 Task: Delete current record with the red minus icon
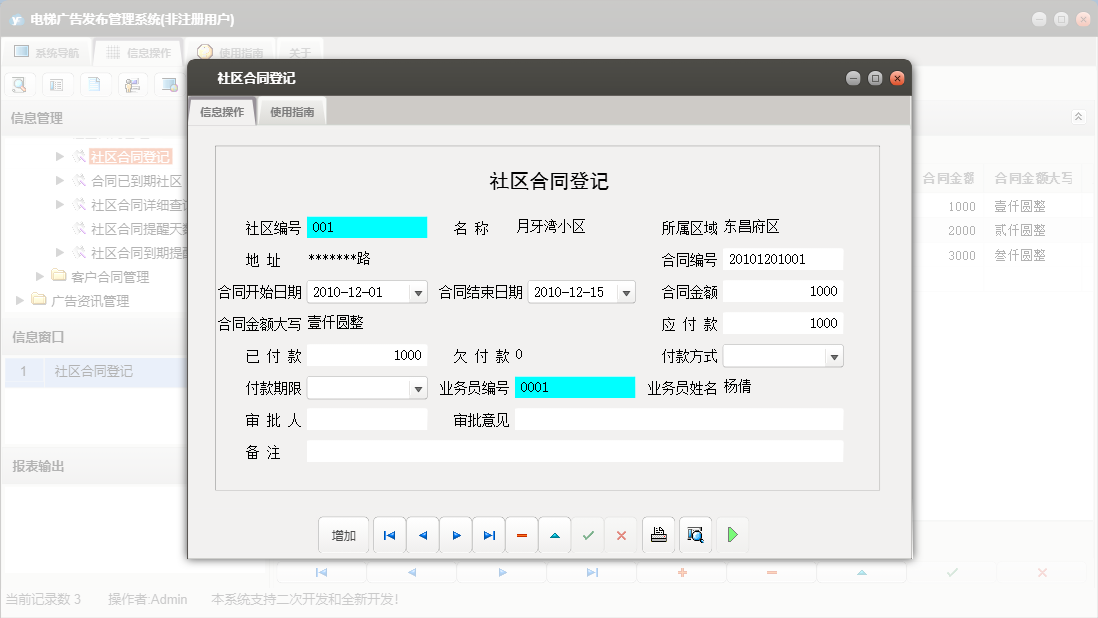[521, 535]
